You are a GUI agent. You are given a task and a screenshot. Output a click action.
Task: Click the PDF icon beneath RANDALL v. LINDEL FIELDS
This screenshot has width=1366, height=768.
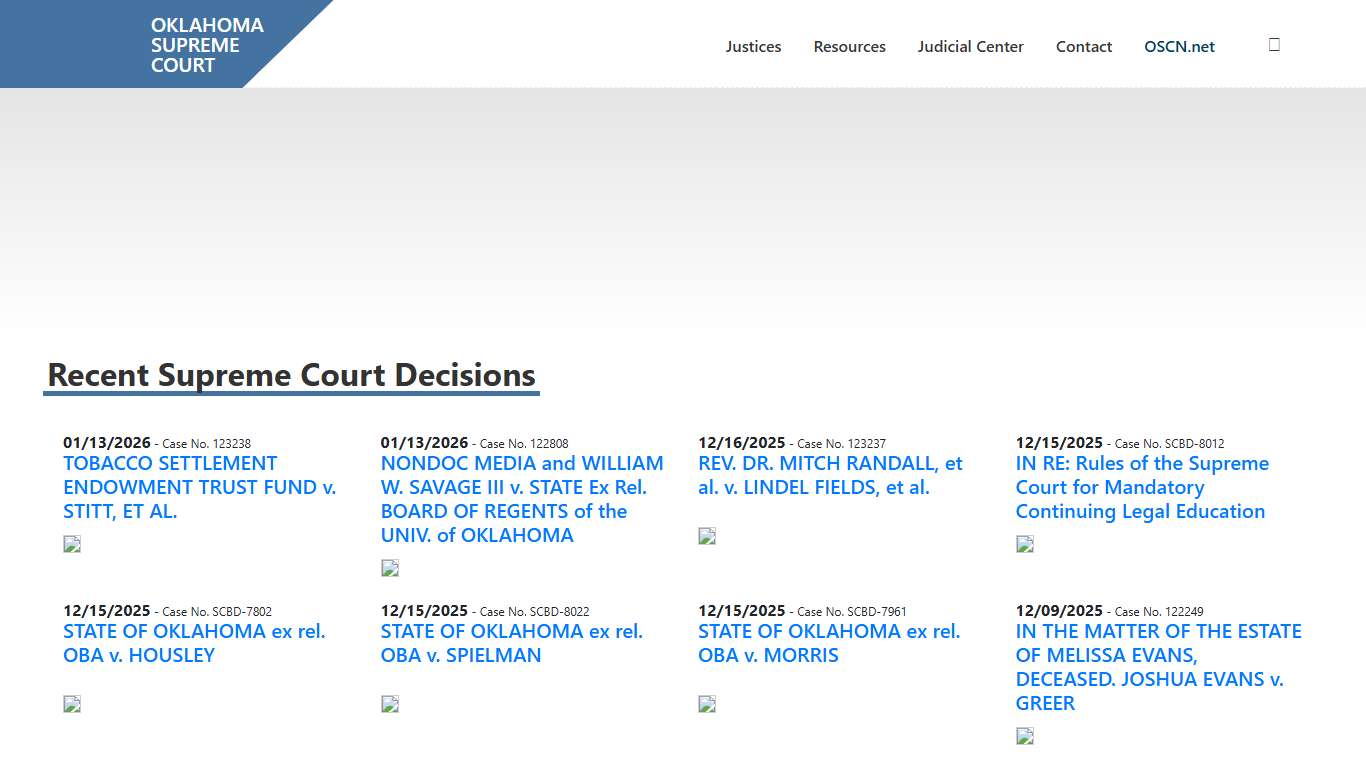pos(706,535)
